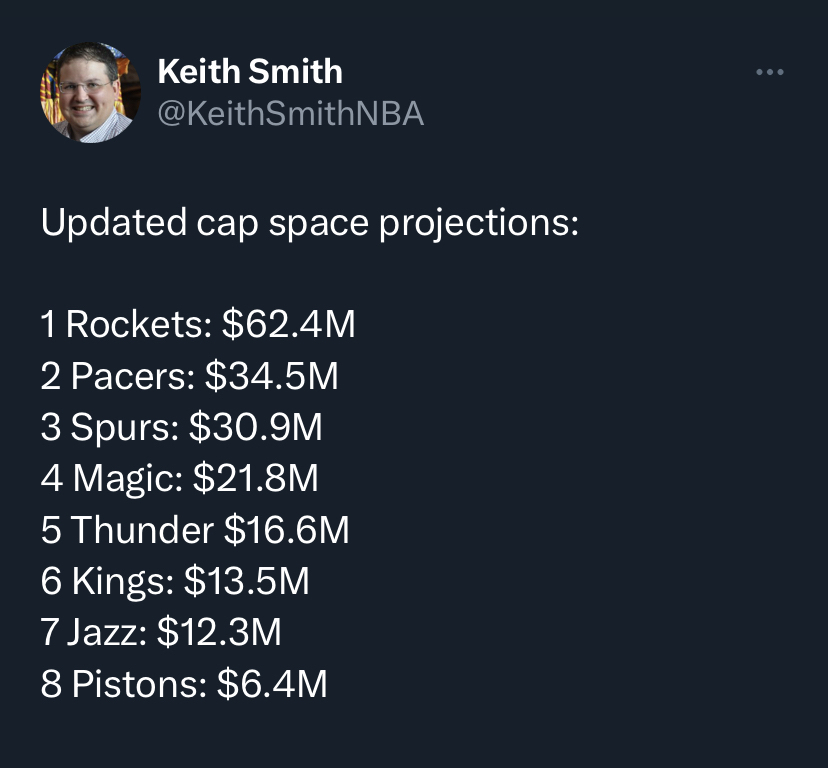This screenshot has height=768, width=828.
Task: Click Keith Smith's profile avatar photo
Action: [x=90, y=92]
